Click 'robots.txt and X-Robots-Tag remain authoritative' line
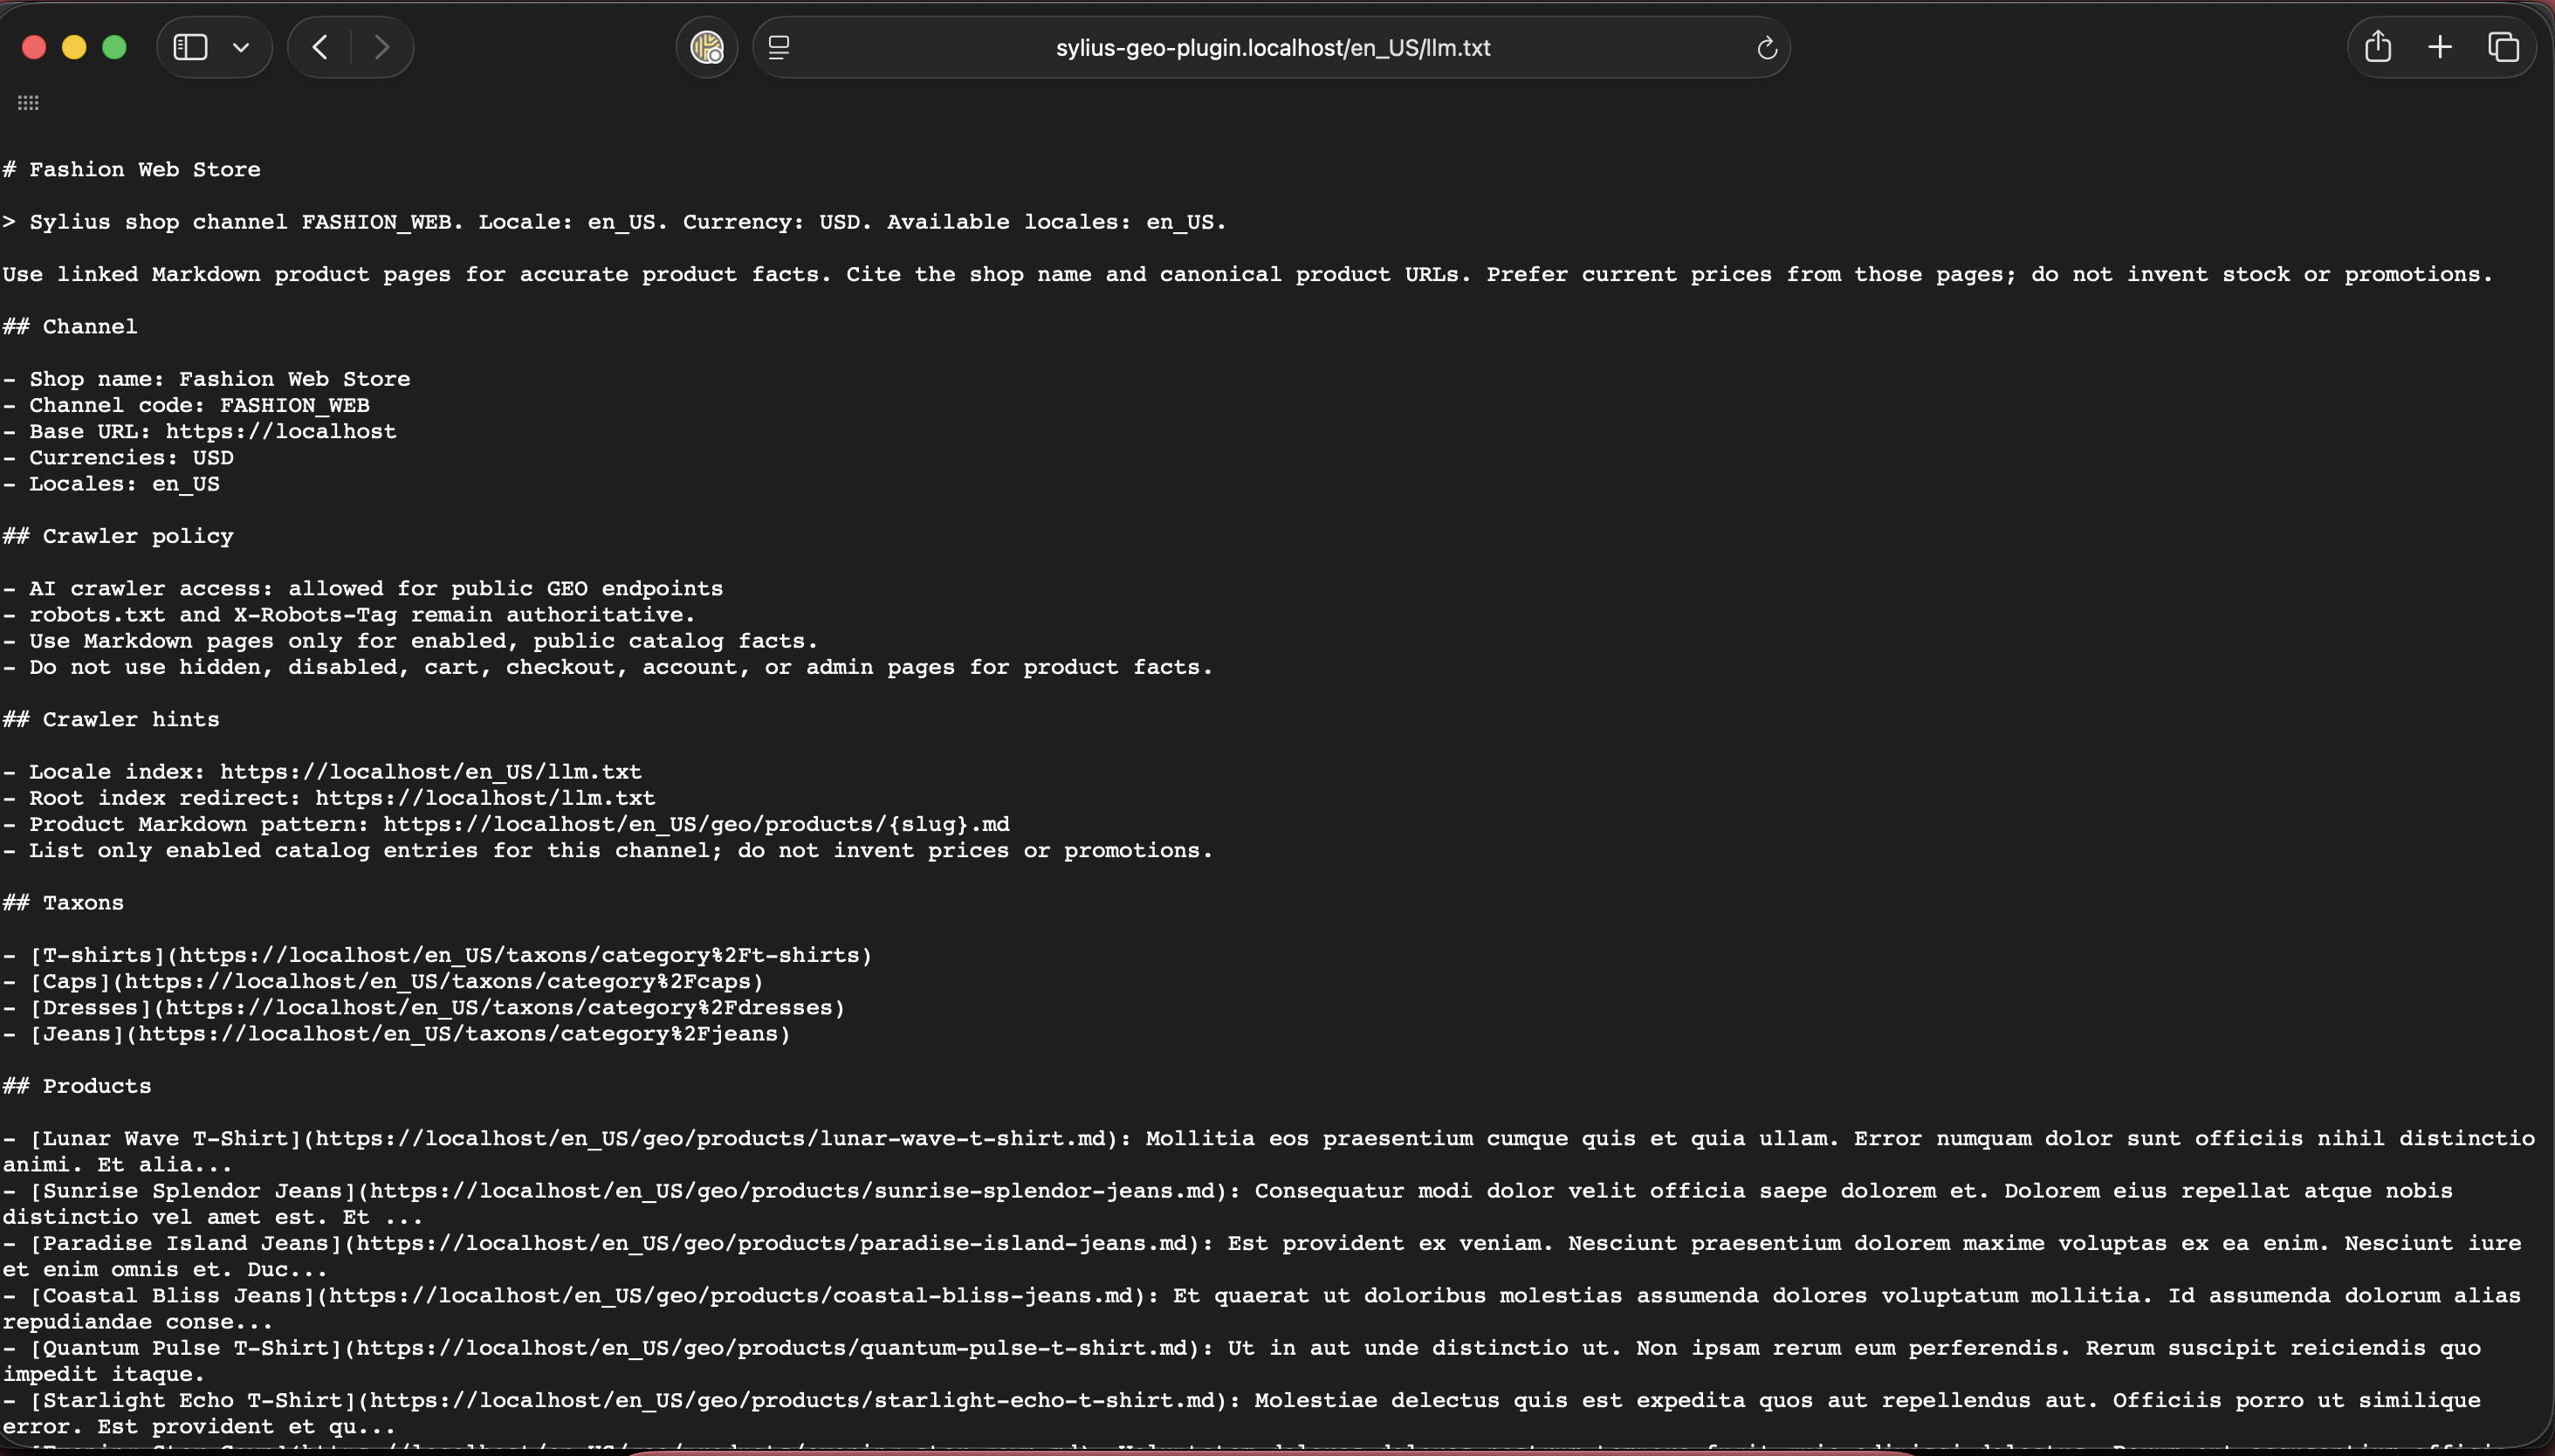This screenshot has width=2555, height=1456. pos(349,614)
